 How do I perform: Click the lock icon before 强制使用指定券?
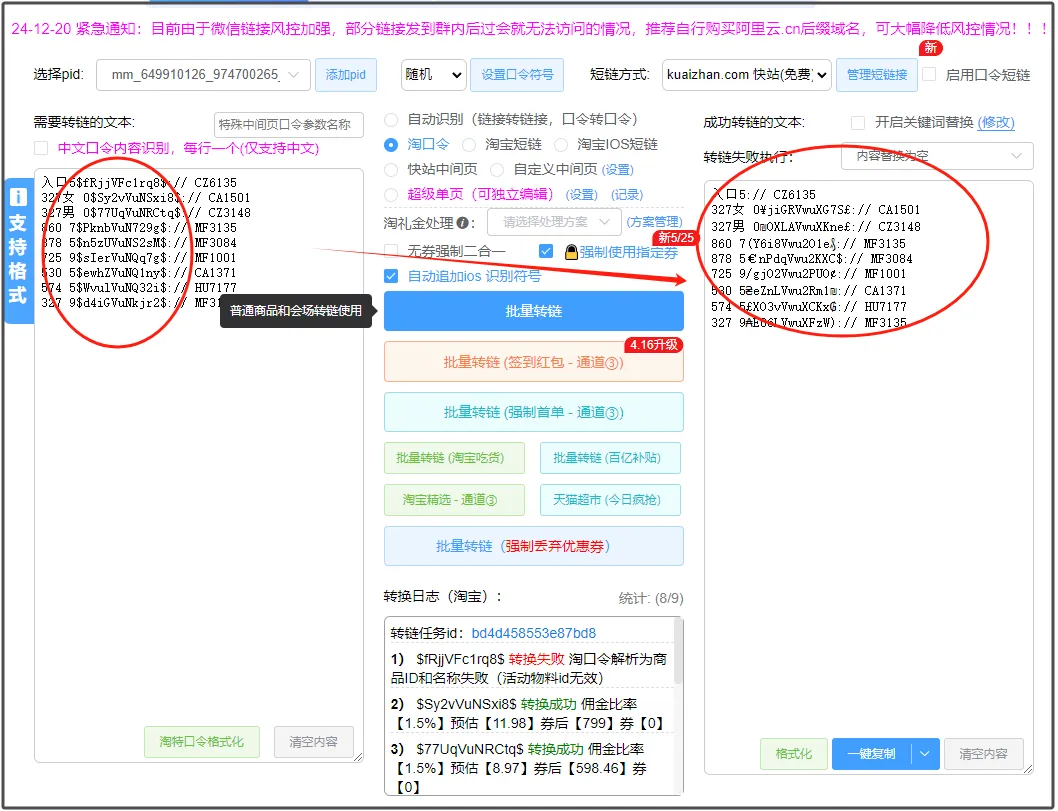pyautogui.click(x=571, y=252)
